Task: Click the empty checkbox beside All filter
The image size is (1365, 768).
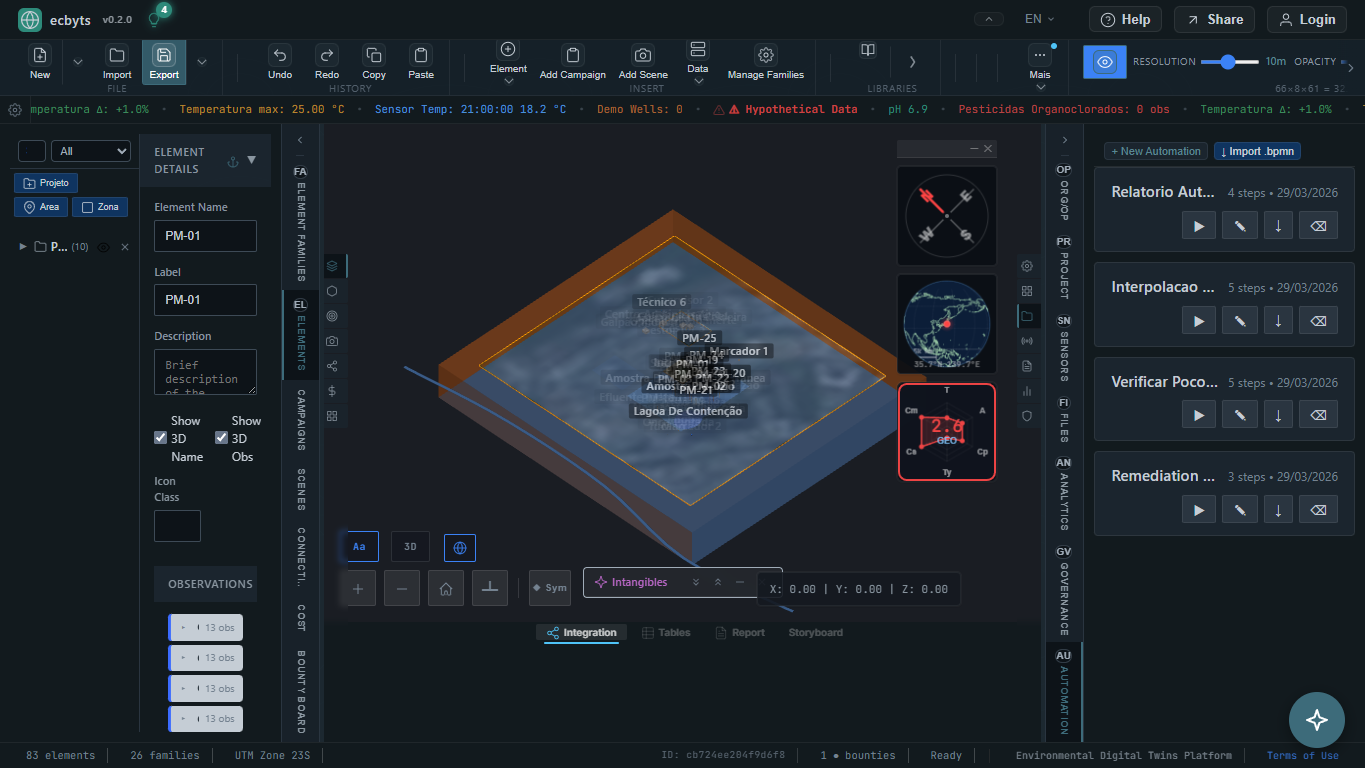Action: 32,151
